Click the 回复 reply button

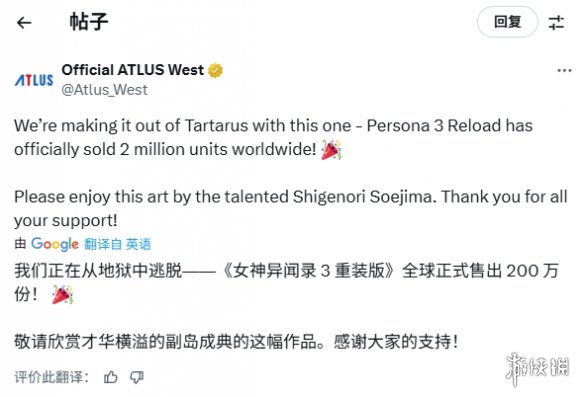click(507, 22)
